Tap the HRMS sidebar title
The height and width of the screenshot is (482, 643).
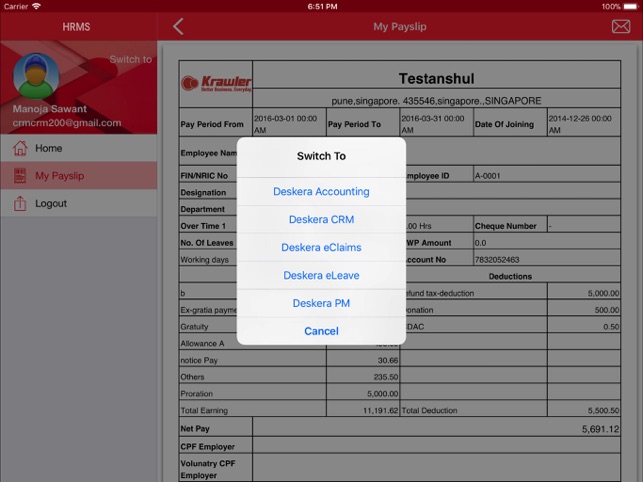76,27
